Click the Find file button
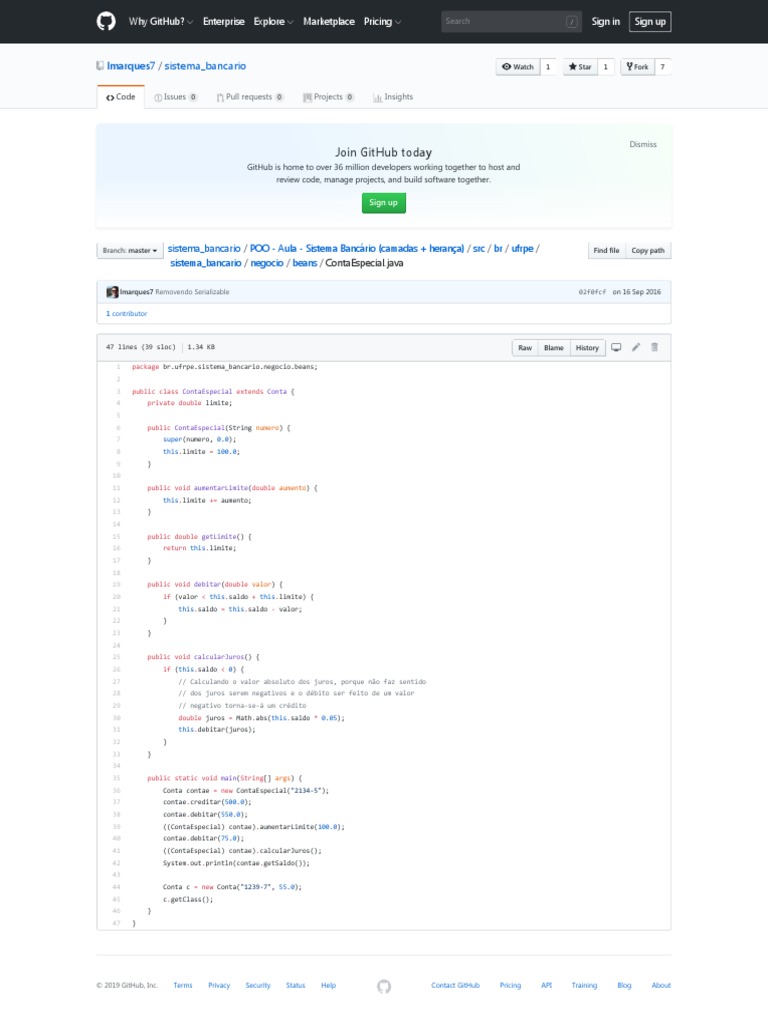This screenshot has width=768, height=1024. (x=606, y=250)
